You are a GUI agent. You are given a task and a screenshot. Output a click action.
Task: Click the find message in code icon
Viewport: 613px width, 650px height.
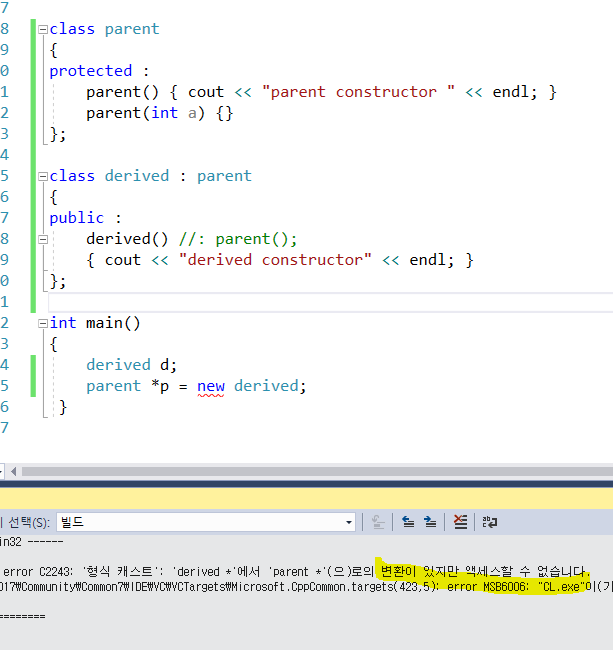[378, 522]
